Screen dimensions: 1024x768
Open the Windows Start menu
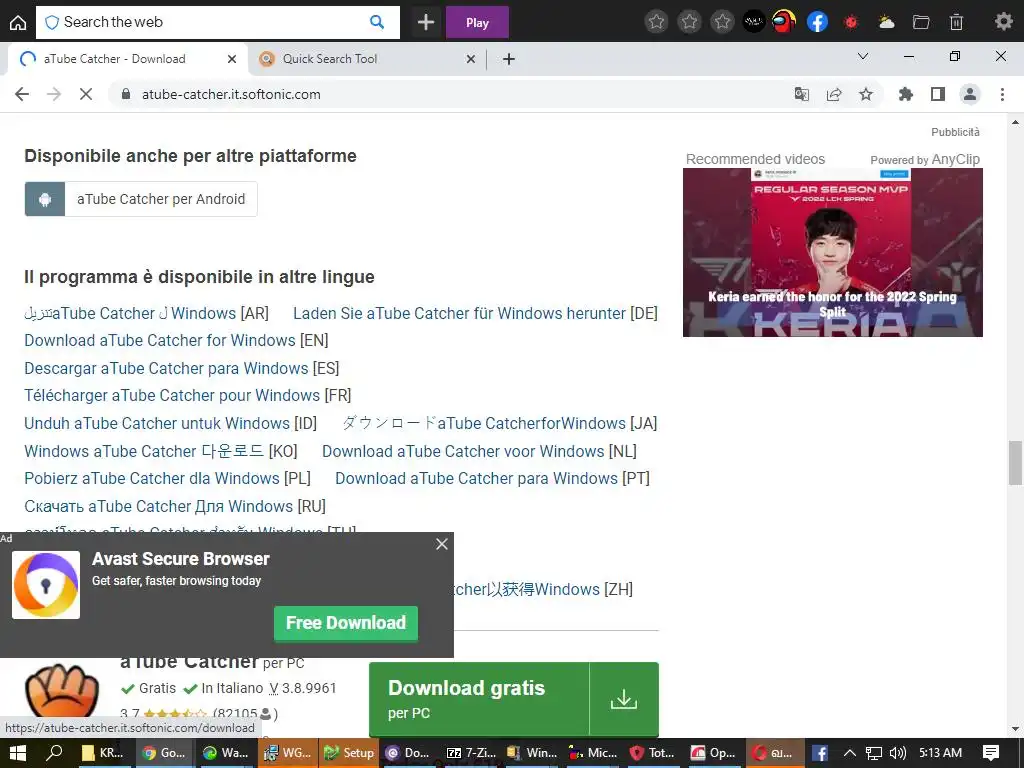click(x=18, y=752)
